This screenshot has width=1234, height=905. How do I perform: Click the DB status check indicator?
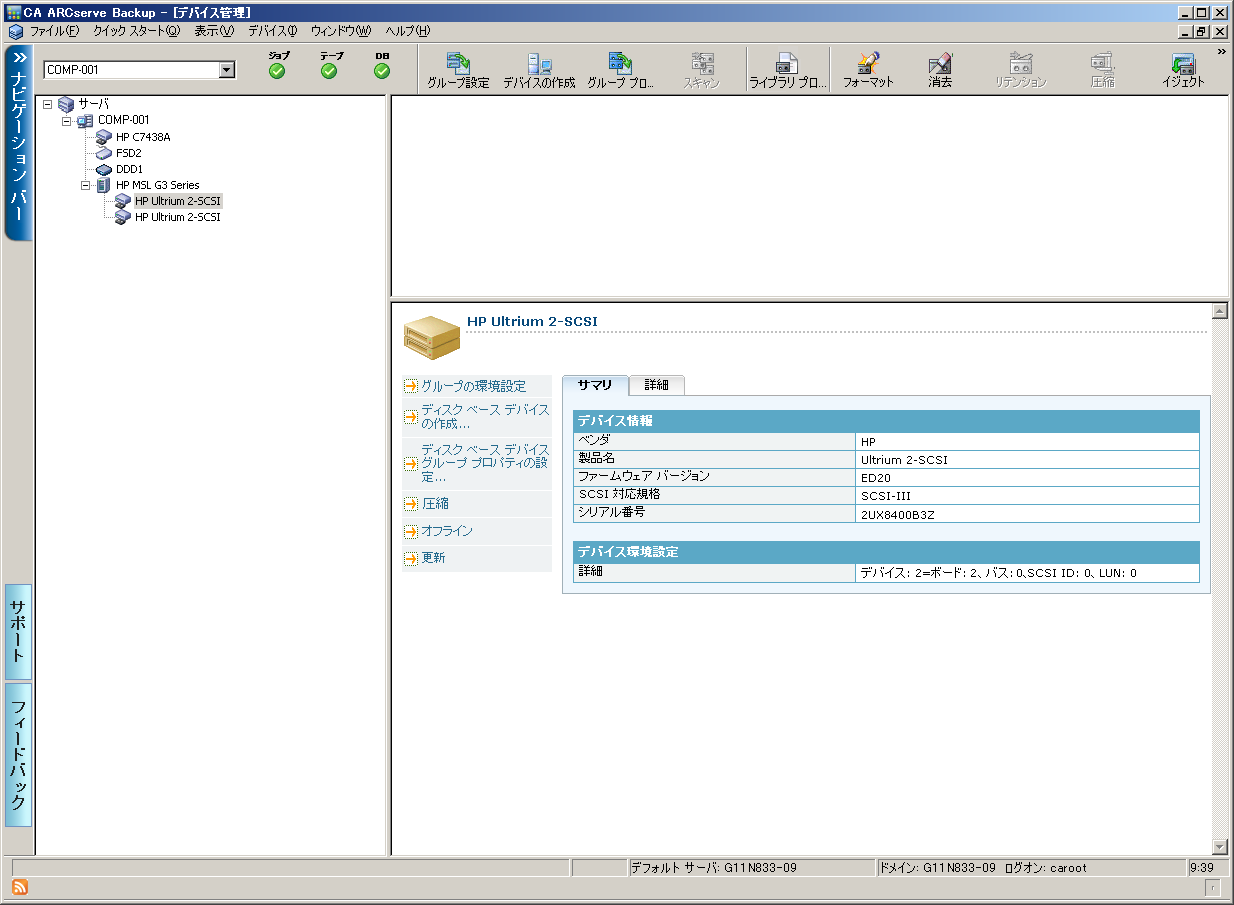coord(382,71)
